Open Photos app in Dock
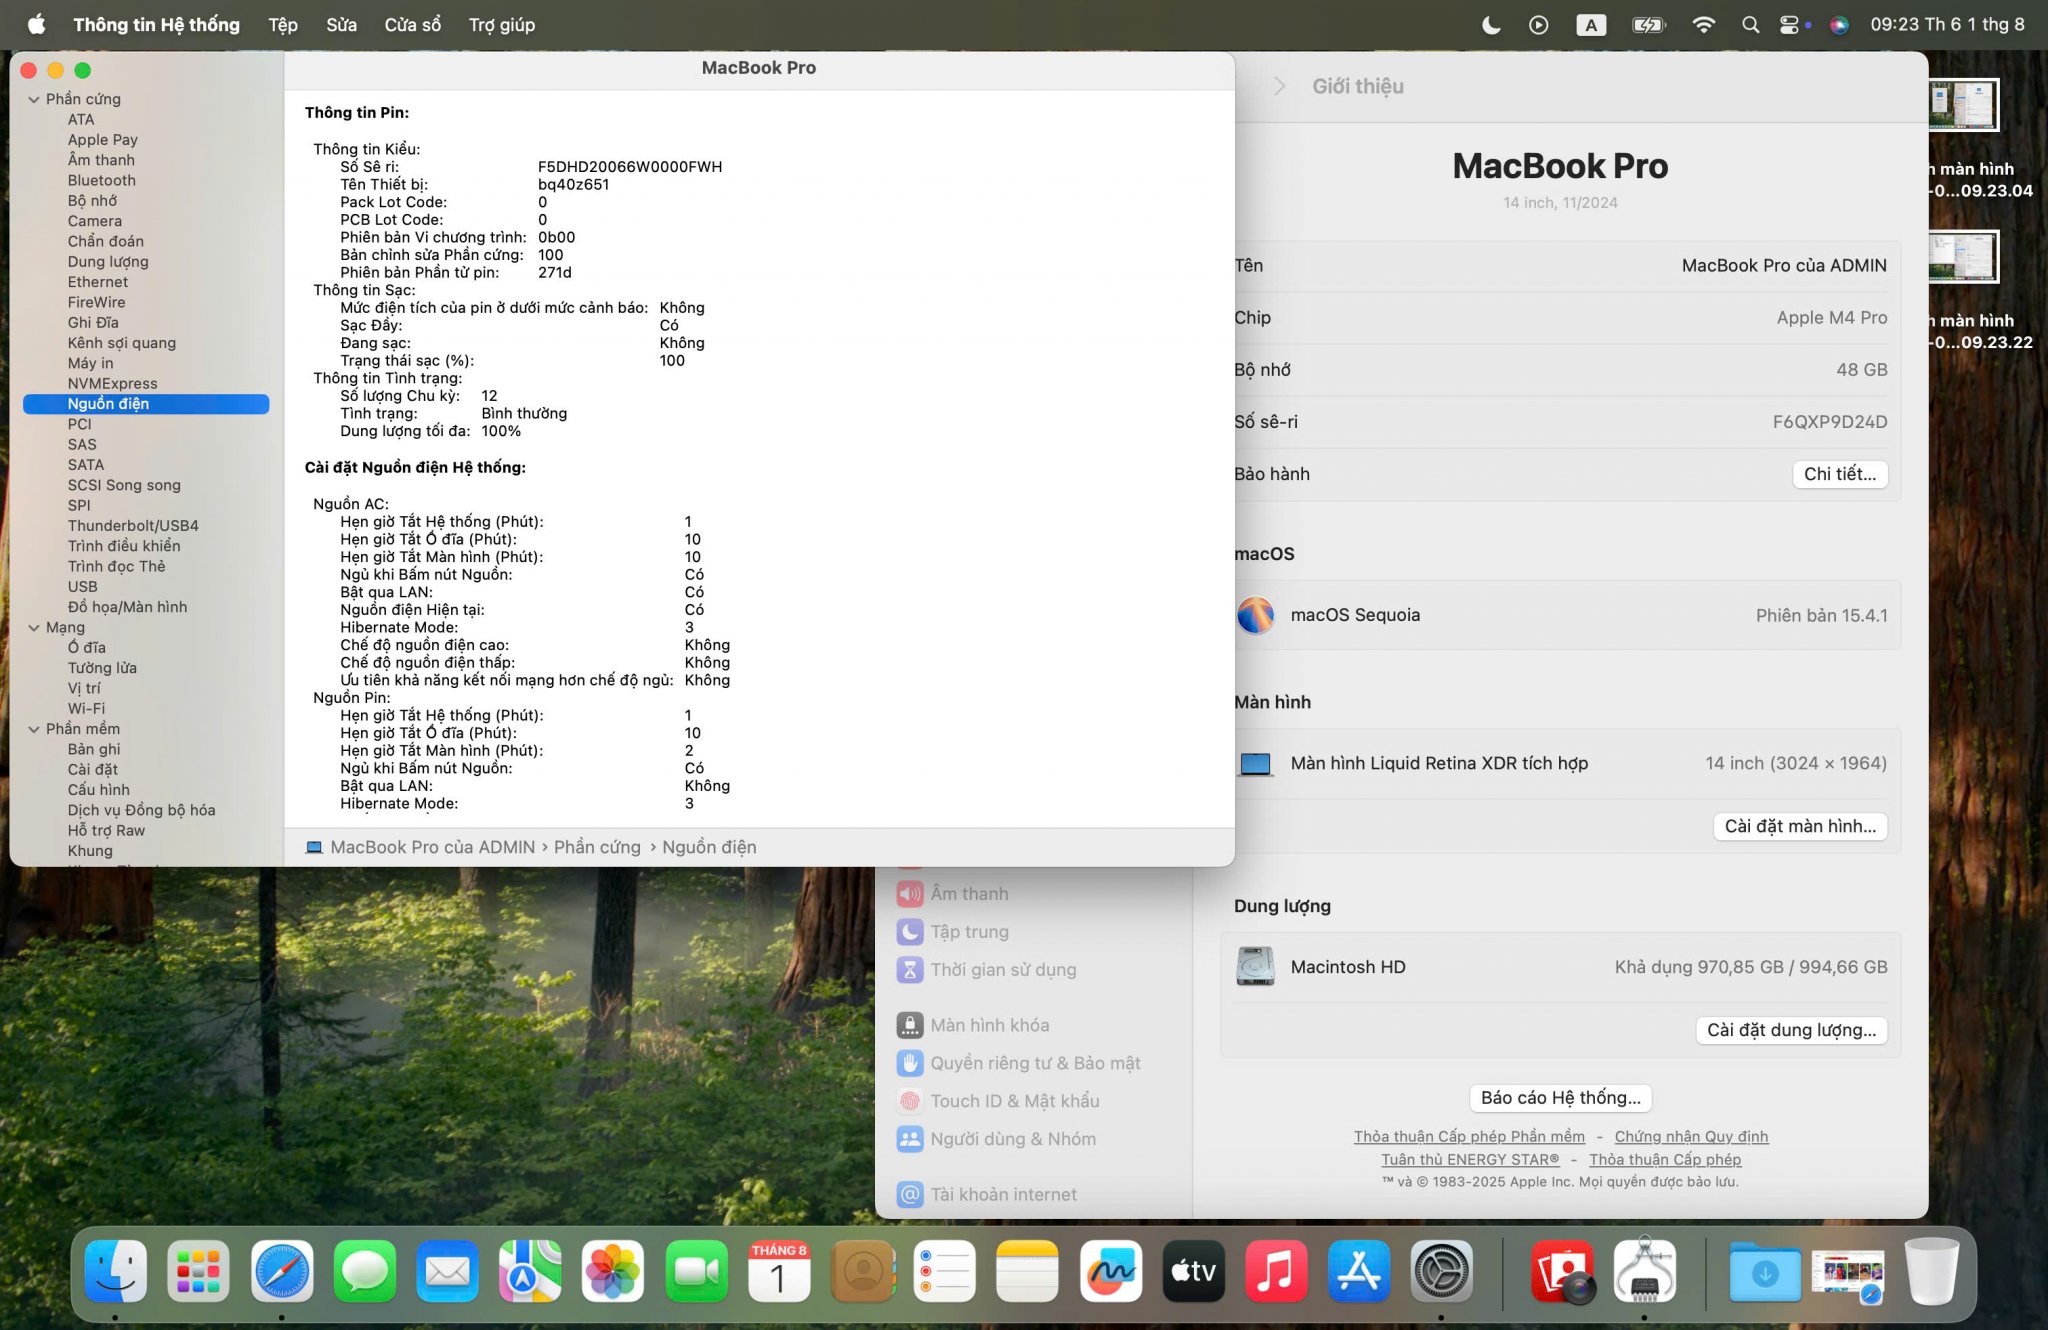Image resolution: width=2048 pixels, height=1330 pixels. click(x=613, y=1271)
